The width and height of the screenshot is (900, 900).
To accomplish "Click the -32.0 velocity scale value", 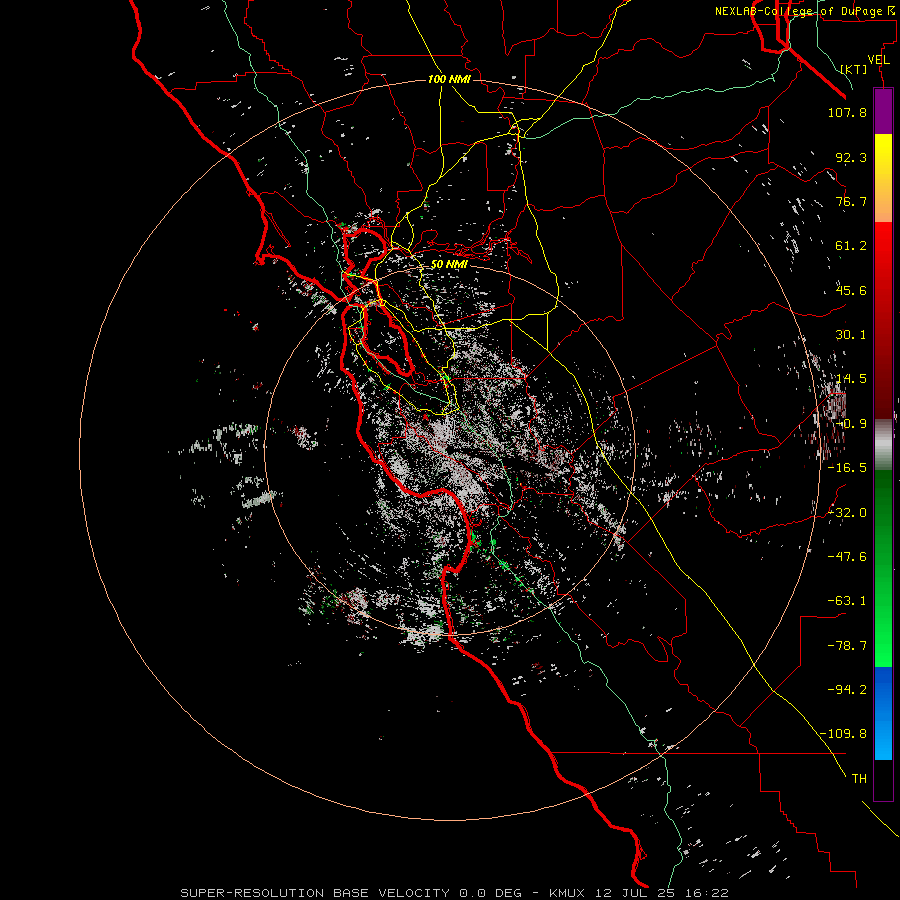I will pyautogui.click(x=847, y=513).
